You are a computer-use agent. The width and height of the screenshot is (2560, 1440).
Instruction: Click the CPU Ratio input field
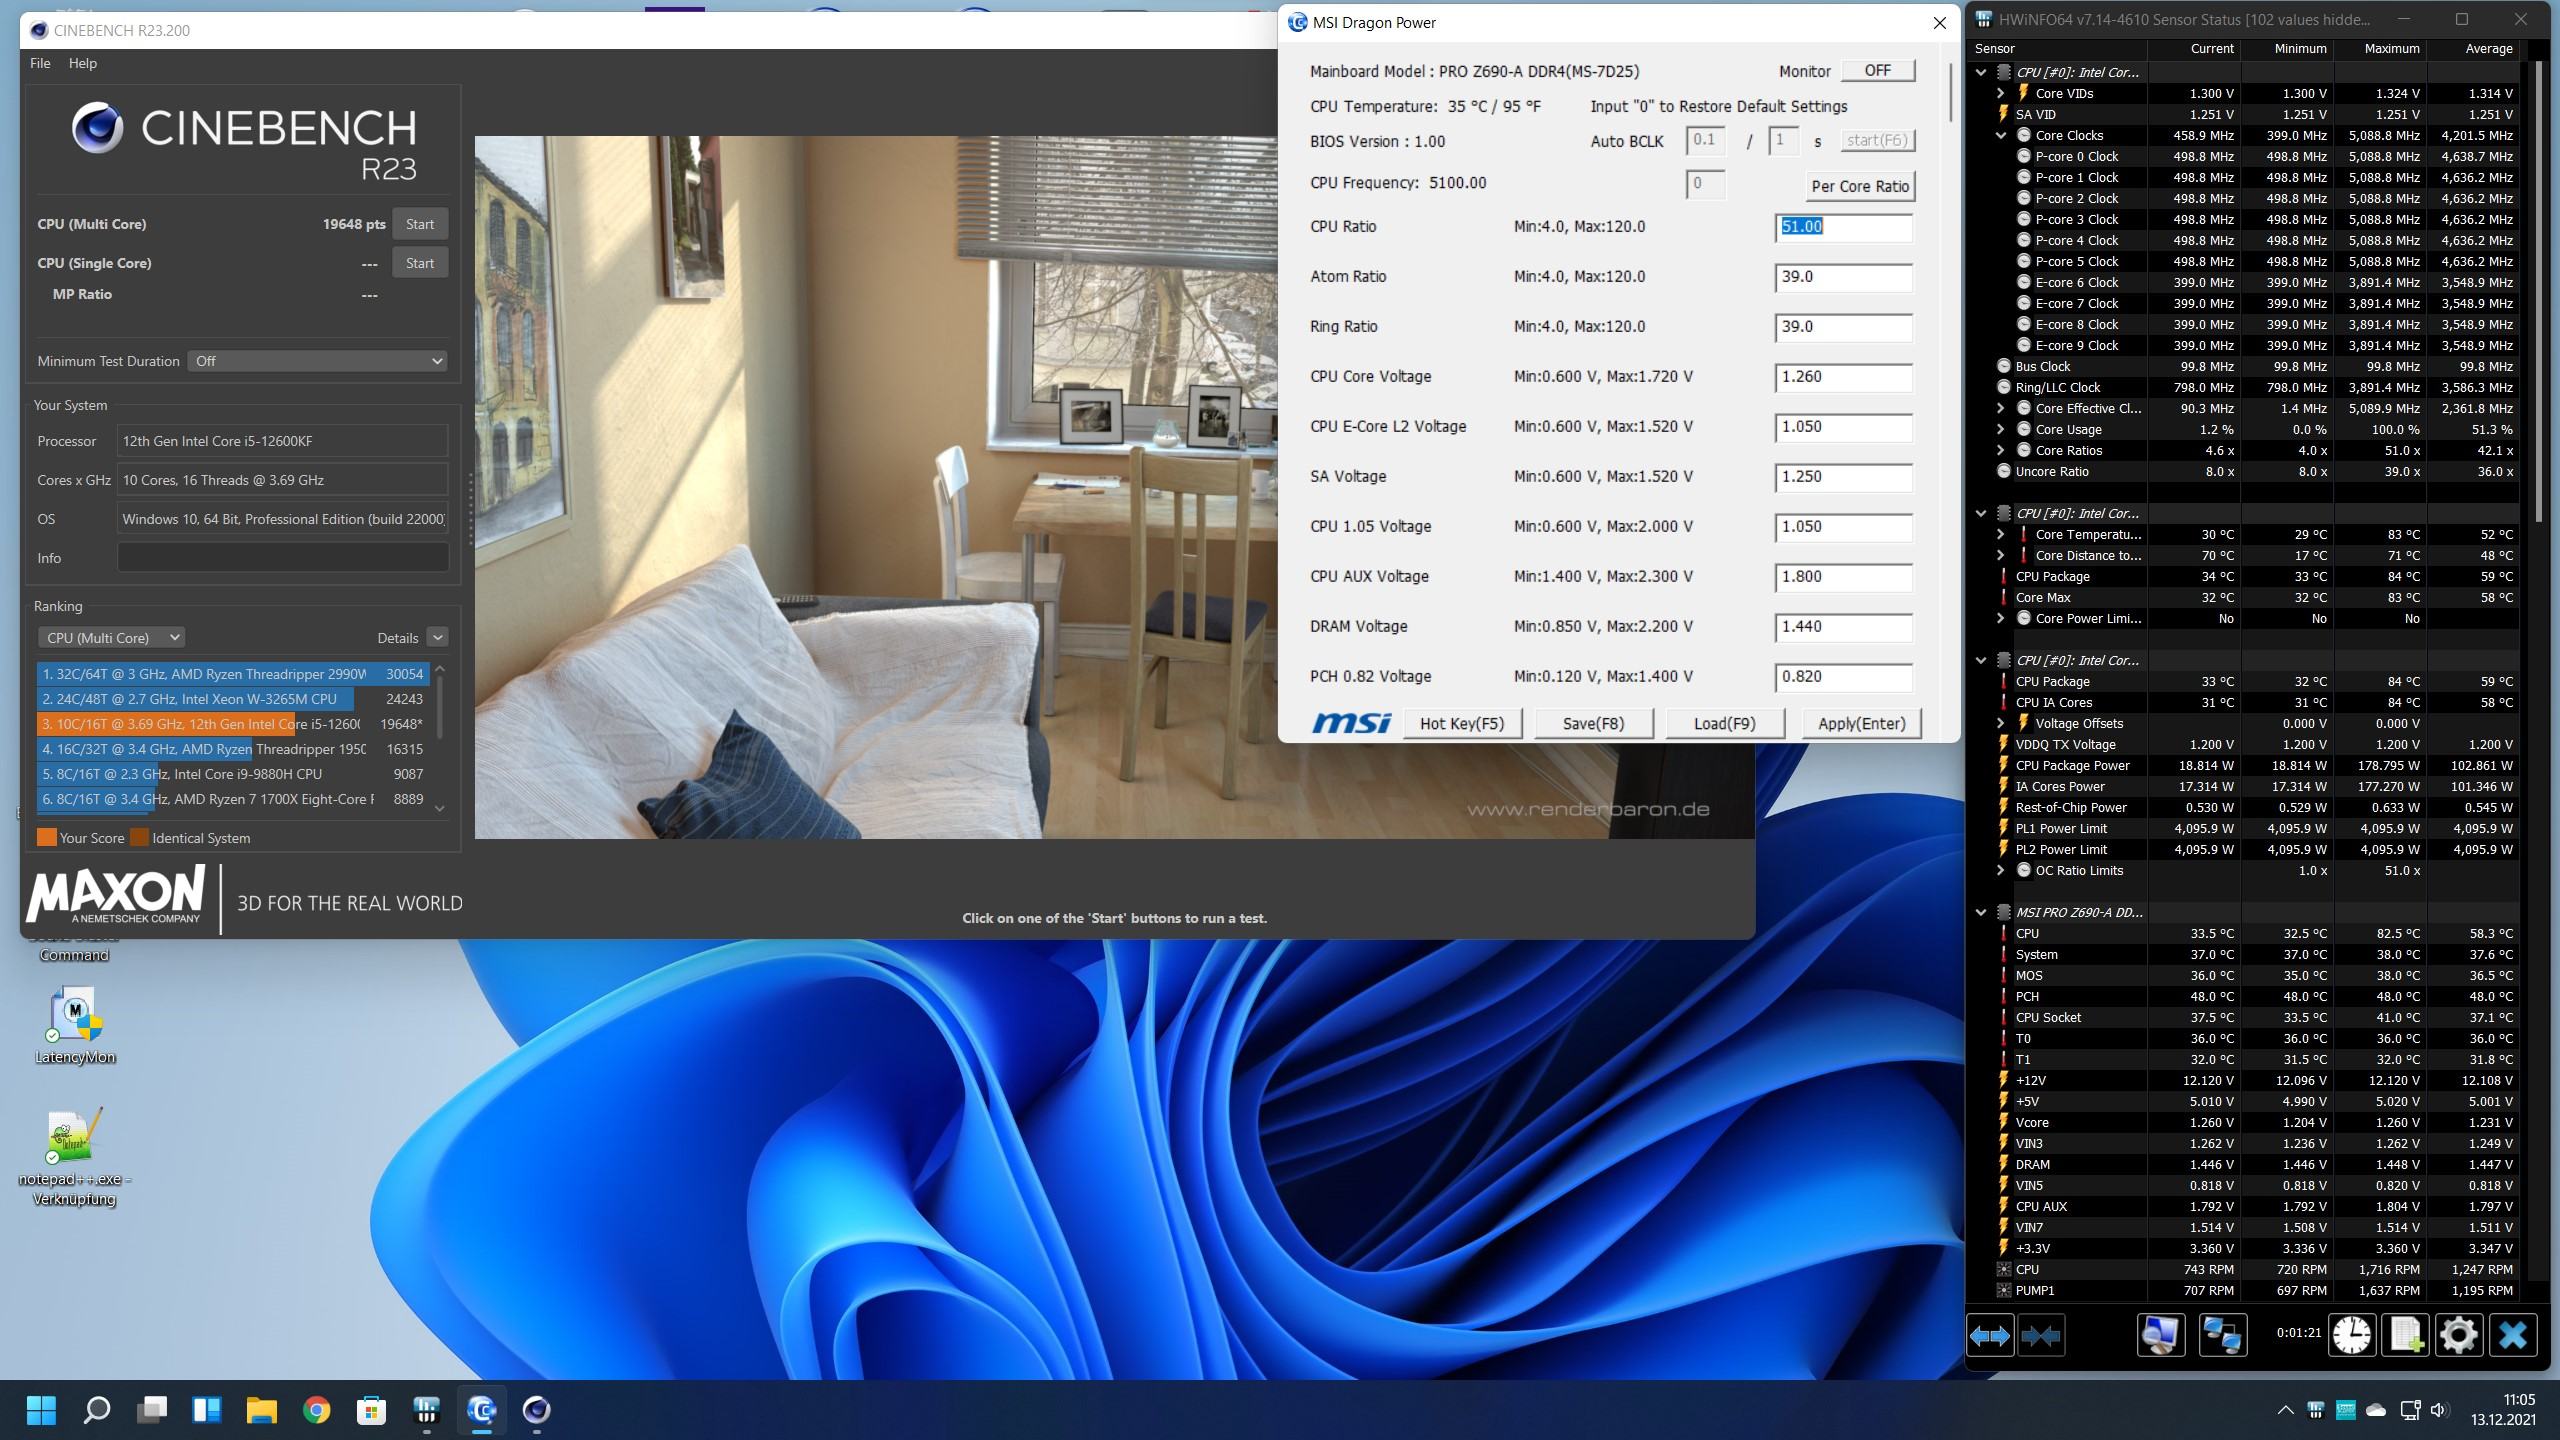click(x=1844, y=227)
